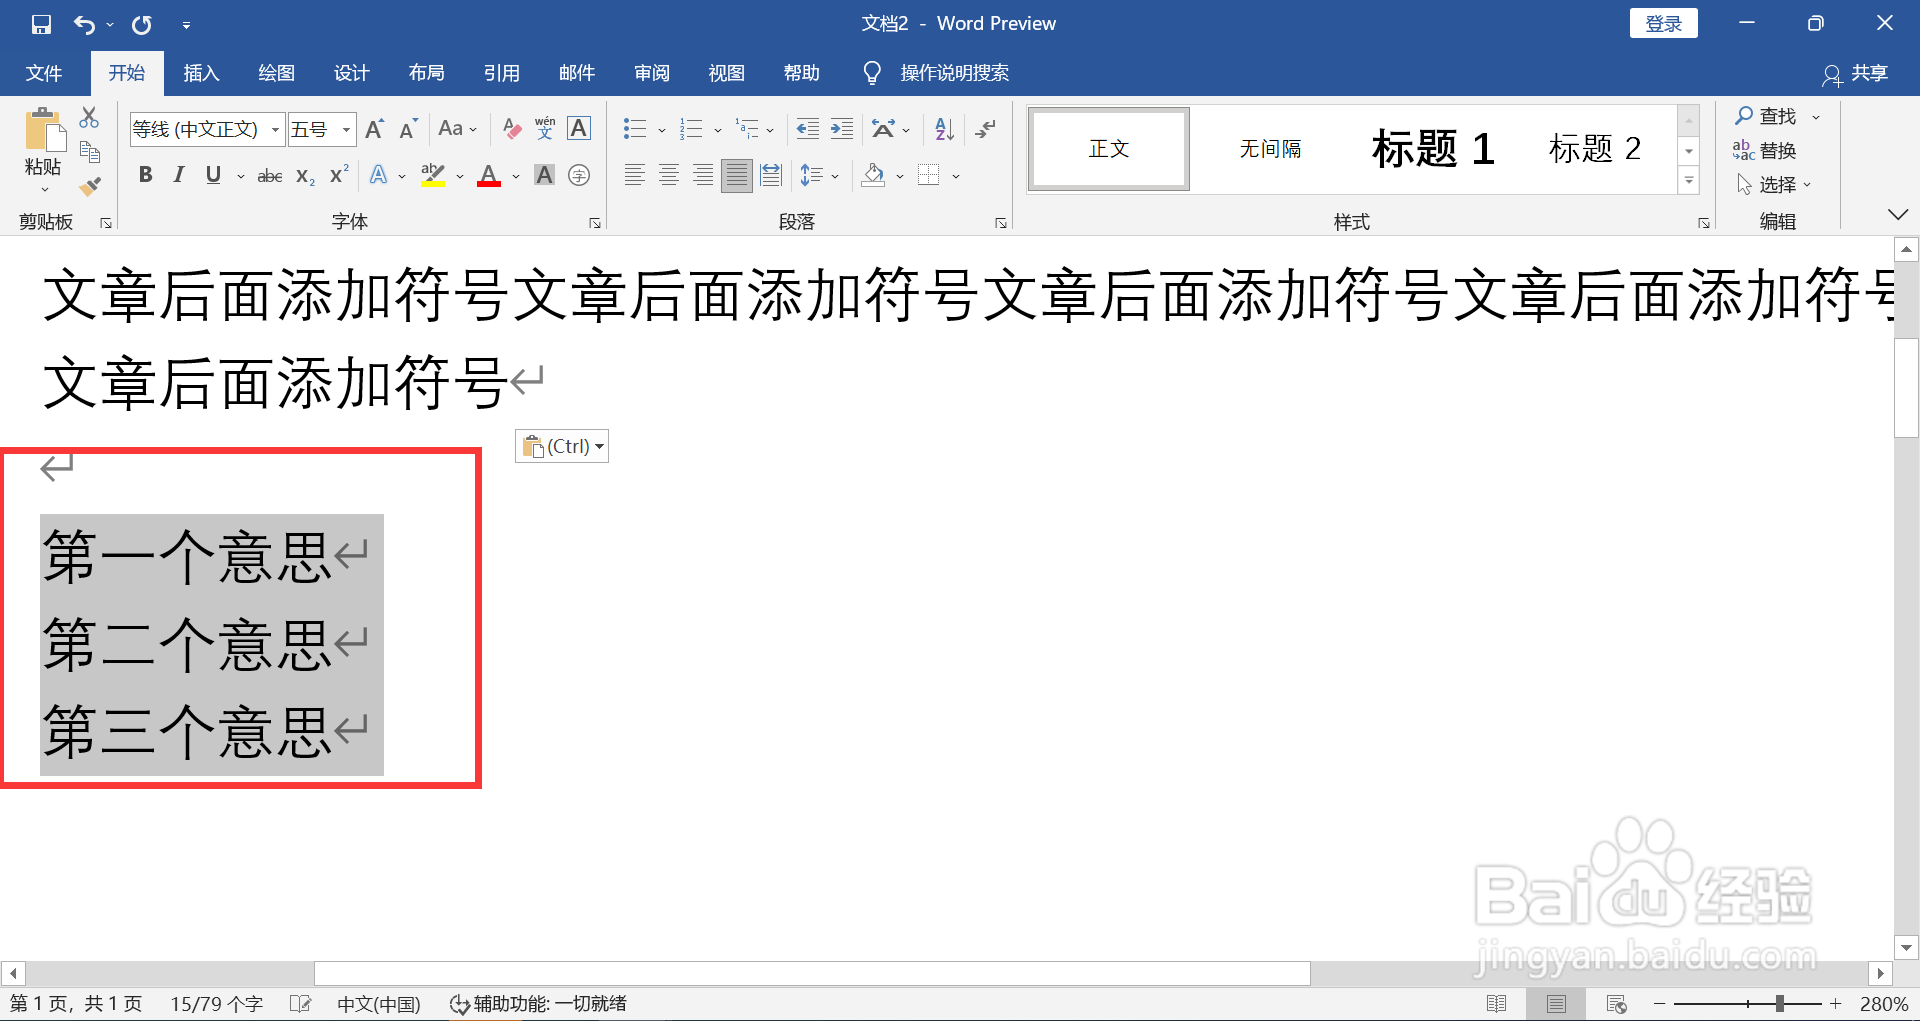Center align the paragraph
The image size is (1920, 1021).
coord(669,176)
